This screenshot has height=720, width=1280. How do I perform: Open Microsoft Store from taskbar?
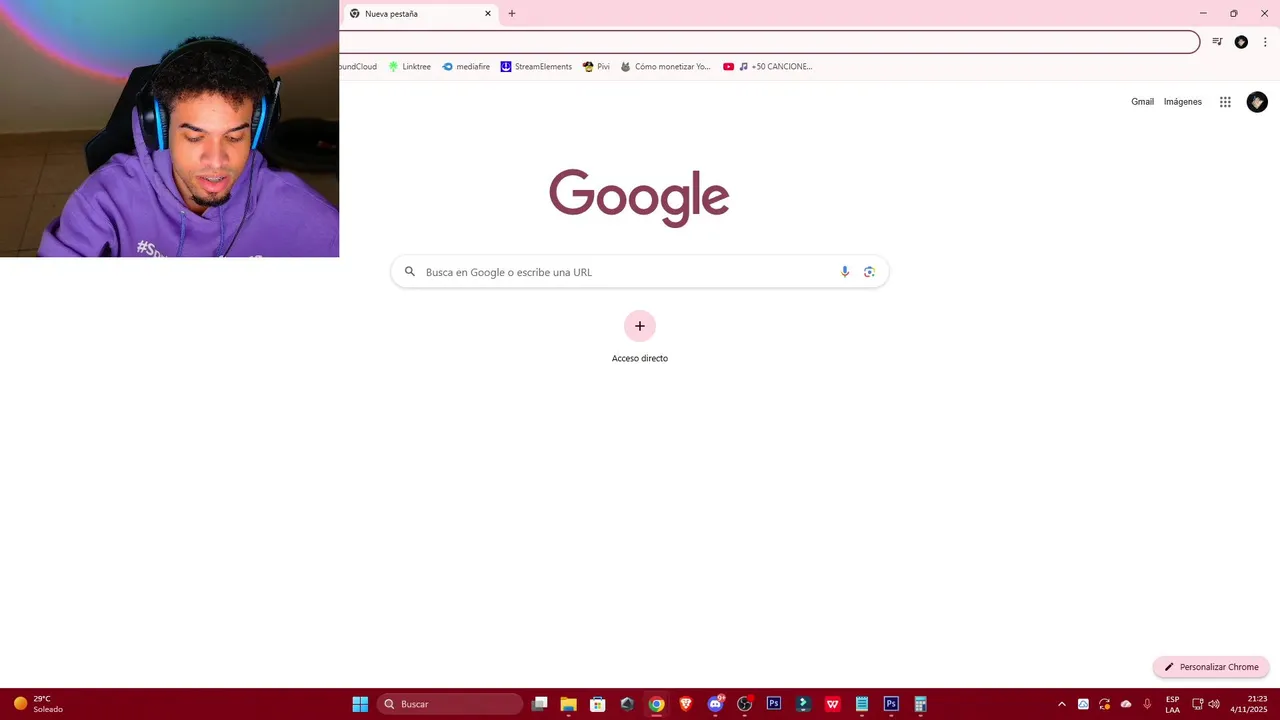click(x=597, y=704)
